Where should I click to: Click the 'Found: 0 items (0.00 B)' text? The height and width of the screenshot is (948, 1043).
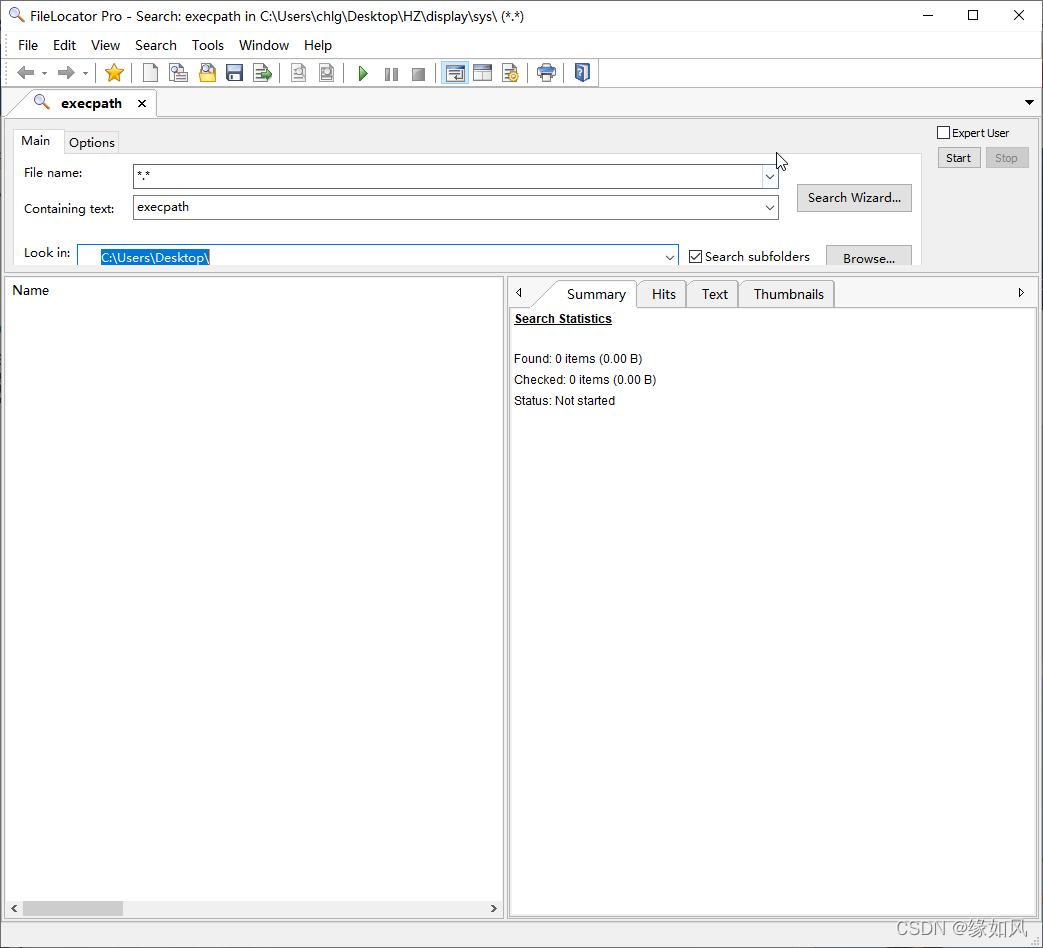(x=577, y=359)
